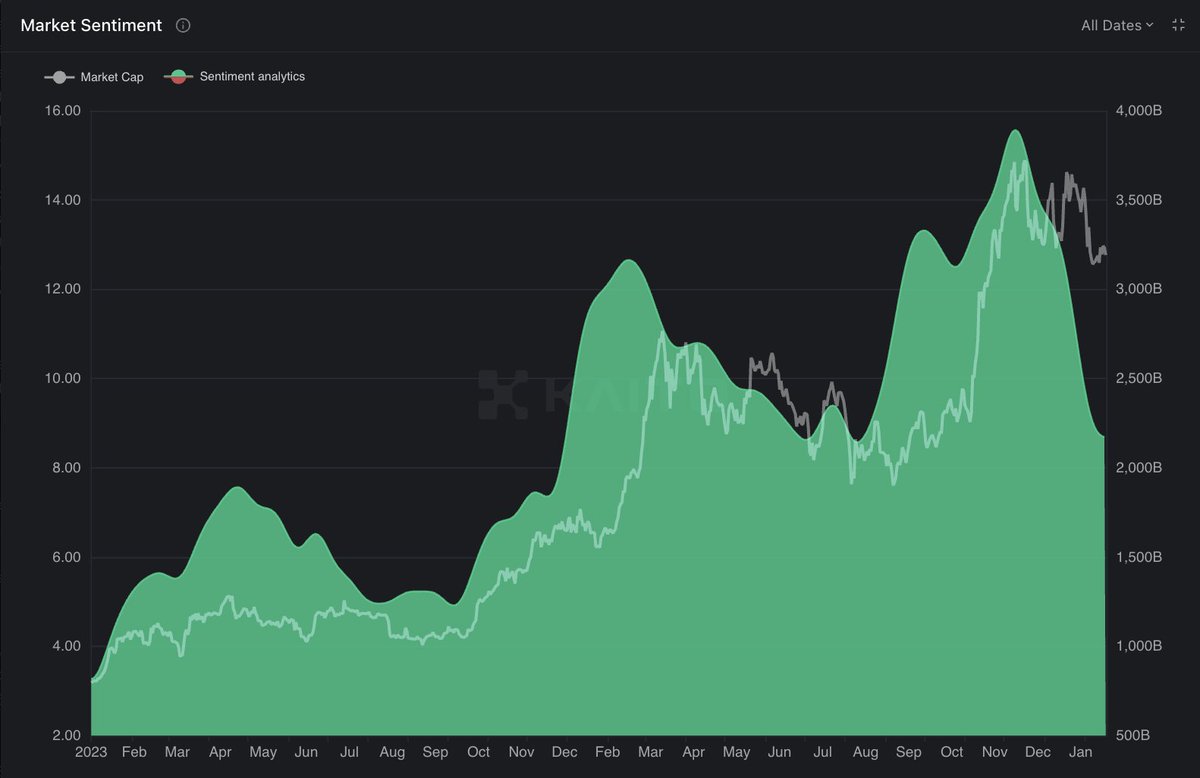Click the 2023 x-axis label
Viewport: 1200px width, 778px height.
[91, 752]
